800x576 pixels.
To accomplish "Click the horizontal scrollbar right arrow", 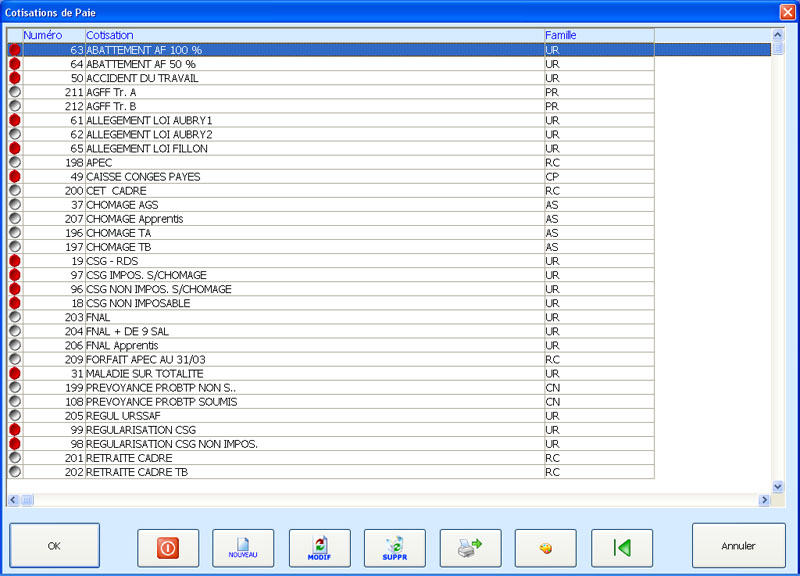I will click(x=764, y=500).
